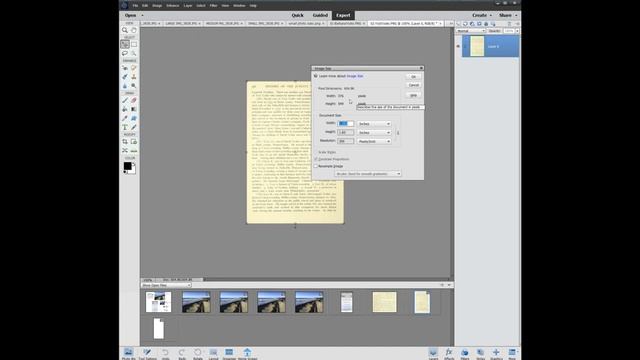Cancel the Image Size dialog
Viewport: 640px width, 360px height.
413,85
